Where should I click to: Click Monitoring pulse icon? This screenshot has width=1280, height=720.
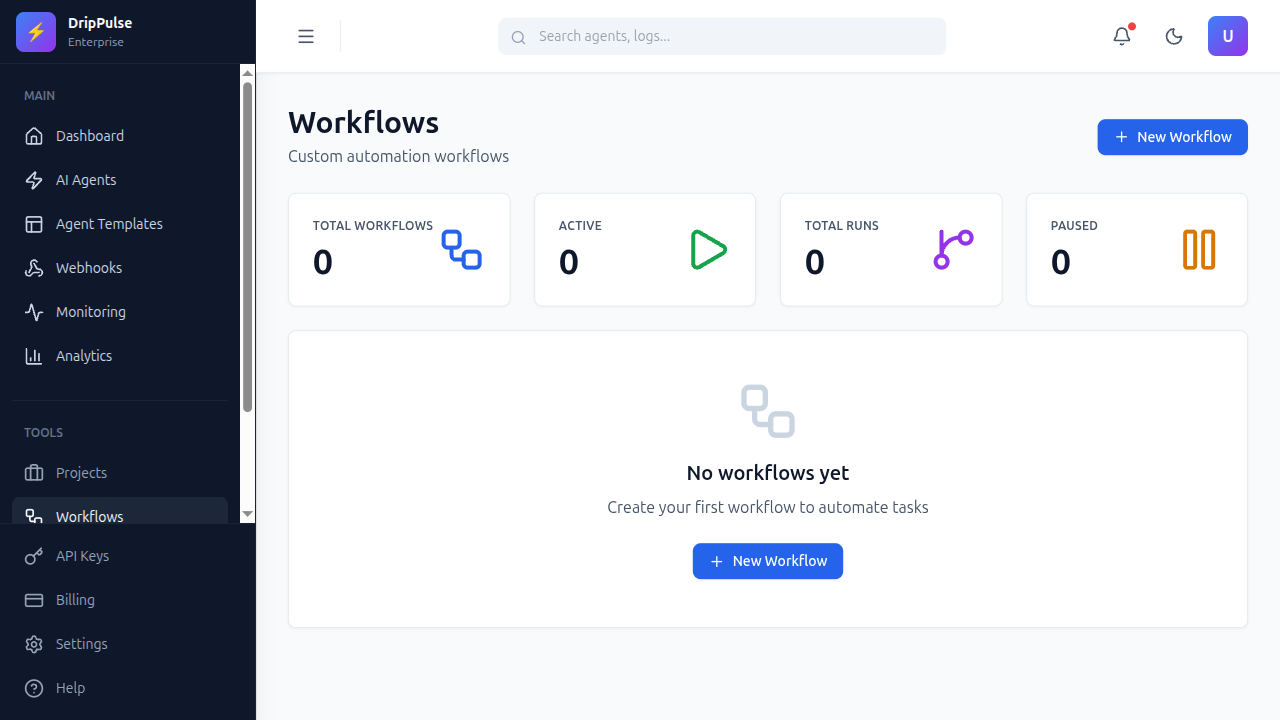point(34,312)
